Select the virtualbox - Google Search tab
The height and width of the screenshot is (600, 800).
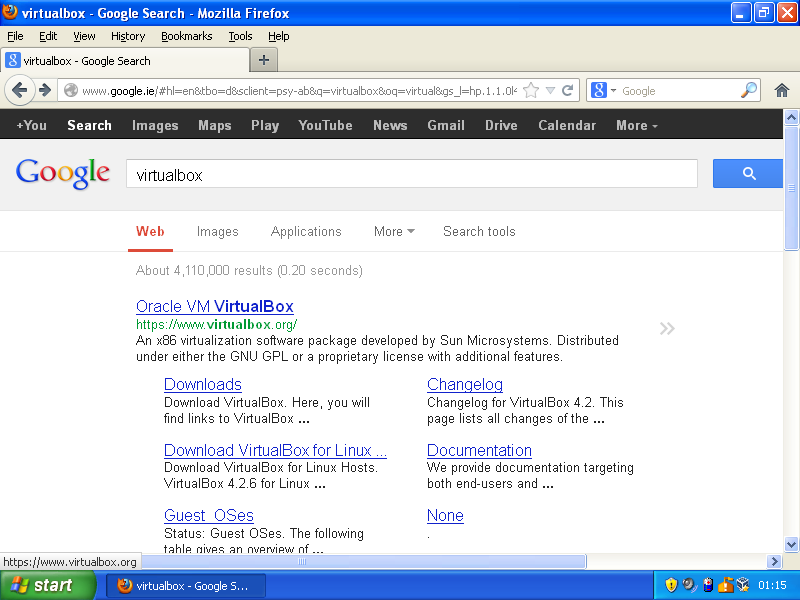click(x=124, y=61)
